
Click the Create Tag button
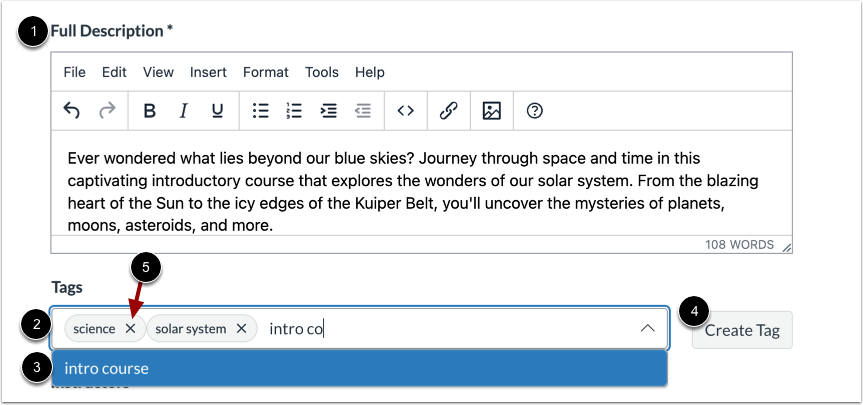tap(742, 330)
